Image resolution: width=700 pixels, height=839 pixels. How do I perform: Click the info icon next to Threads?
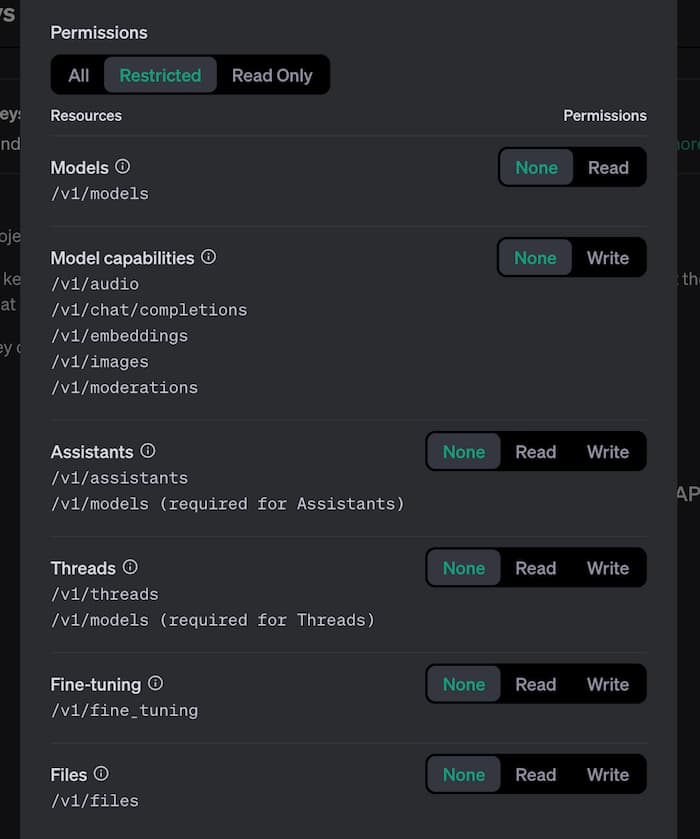[130, 567]
